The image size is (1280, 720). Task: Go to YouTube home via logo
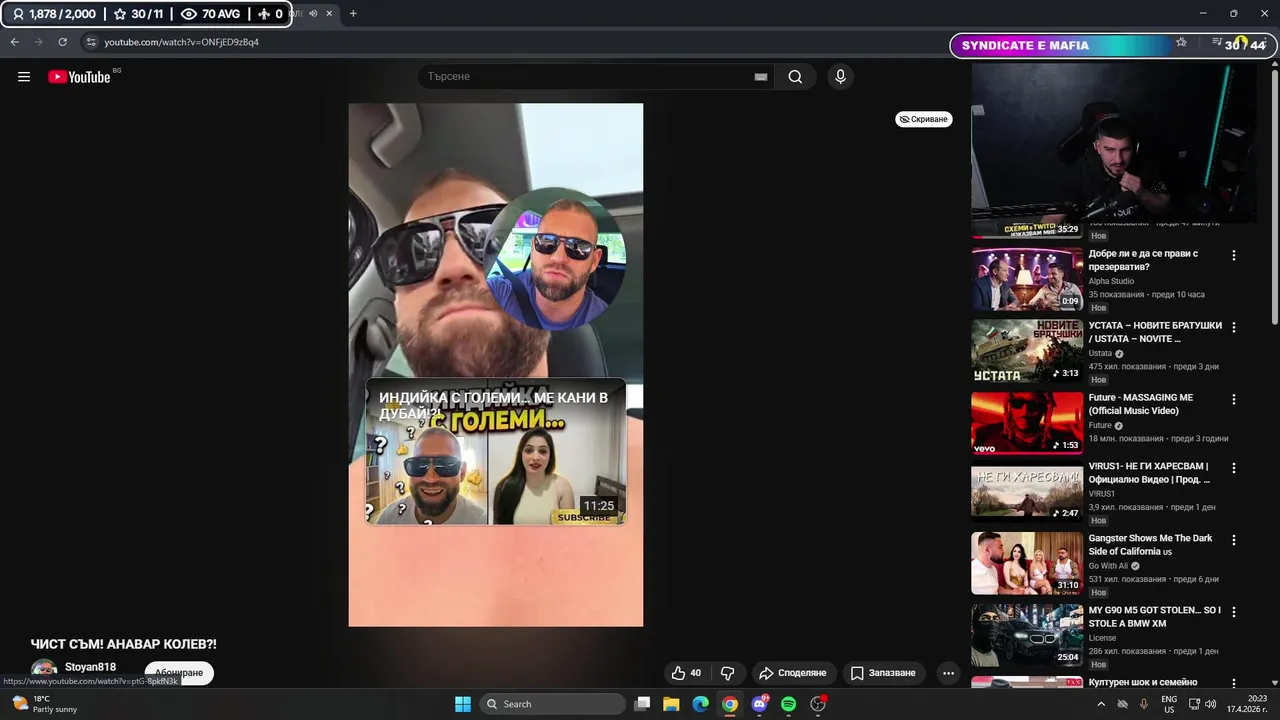pos(79,77)
